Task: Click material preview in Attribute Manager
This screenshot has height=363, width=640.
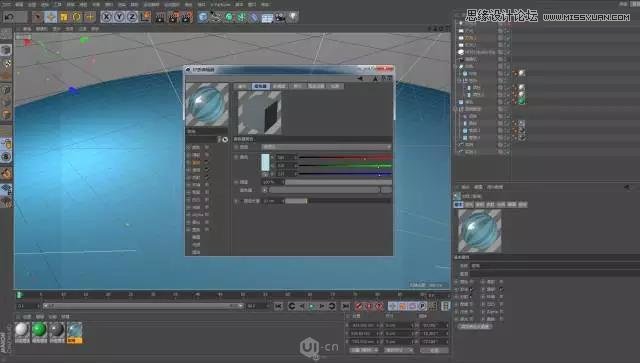Action: [x=480, y=231]
